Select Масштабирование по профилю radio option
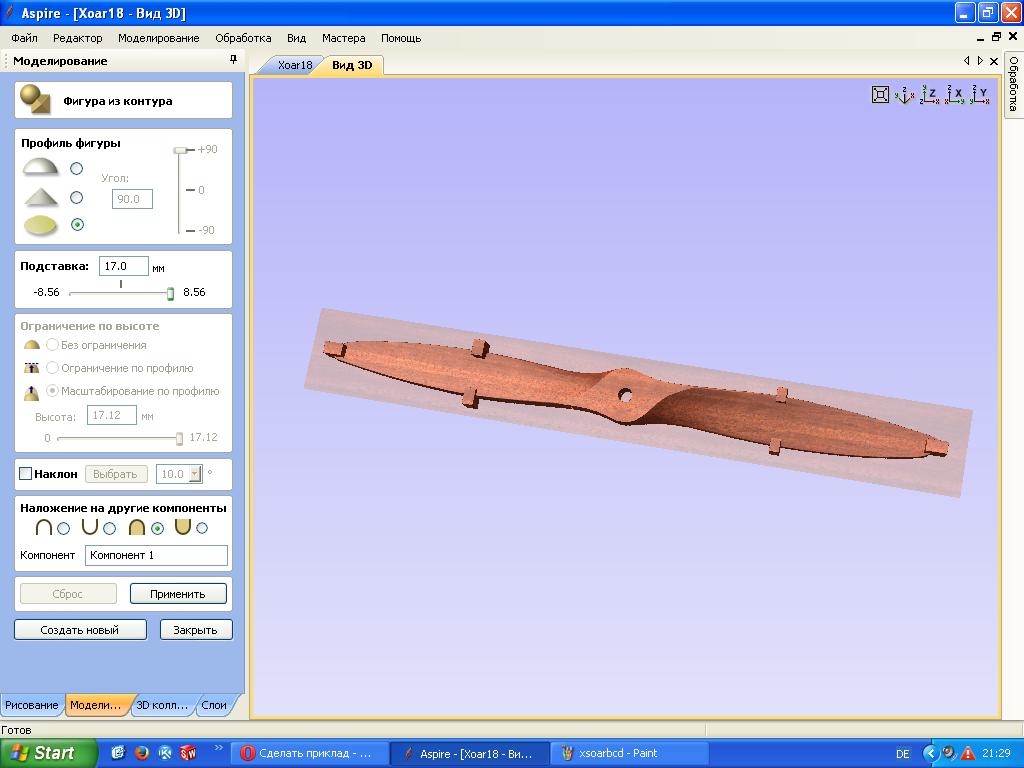1024x768 pixels. [52, 391]
